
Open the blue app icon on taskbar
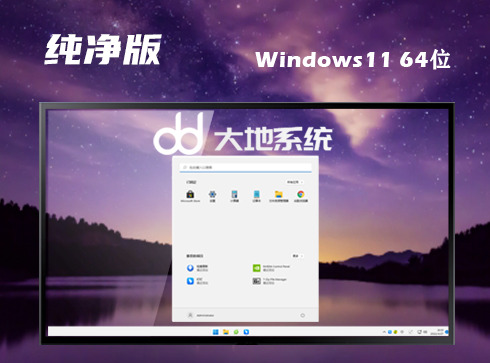246,332
